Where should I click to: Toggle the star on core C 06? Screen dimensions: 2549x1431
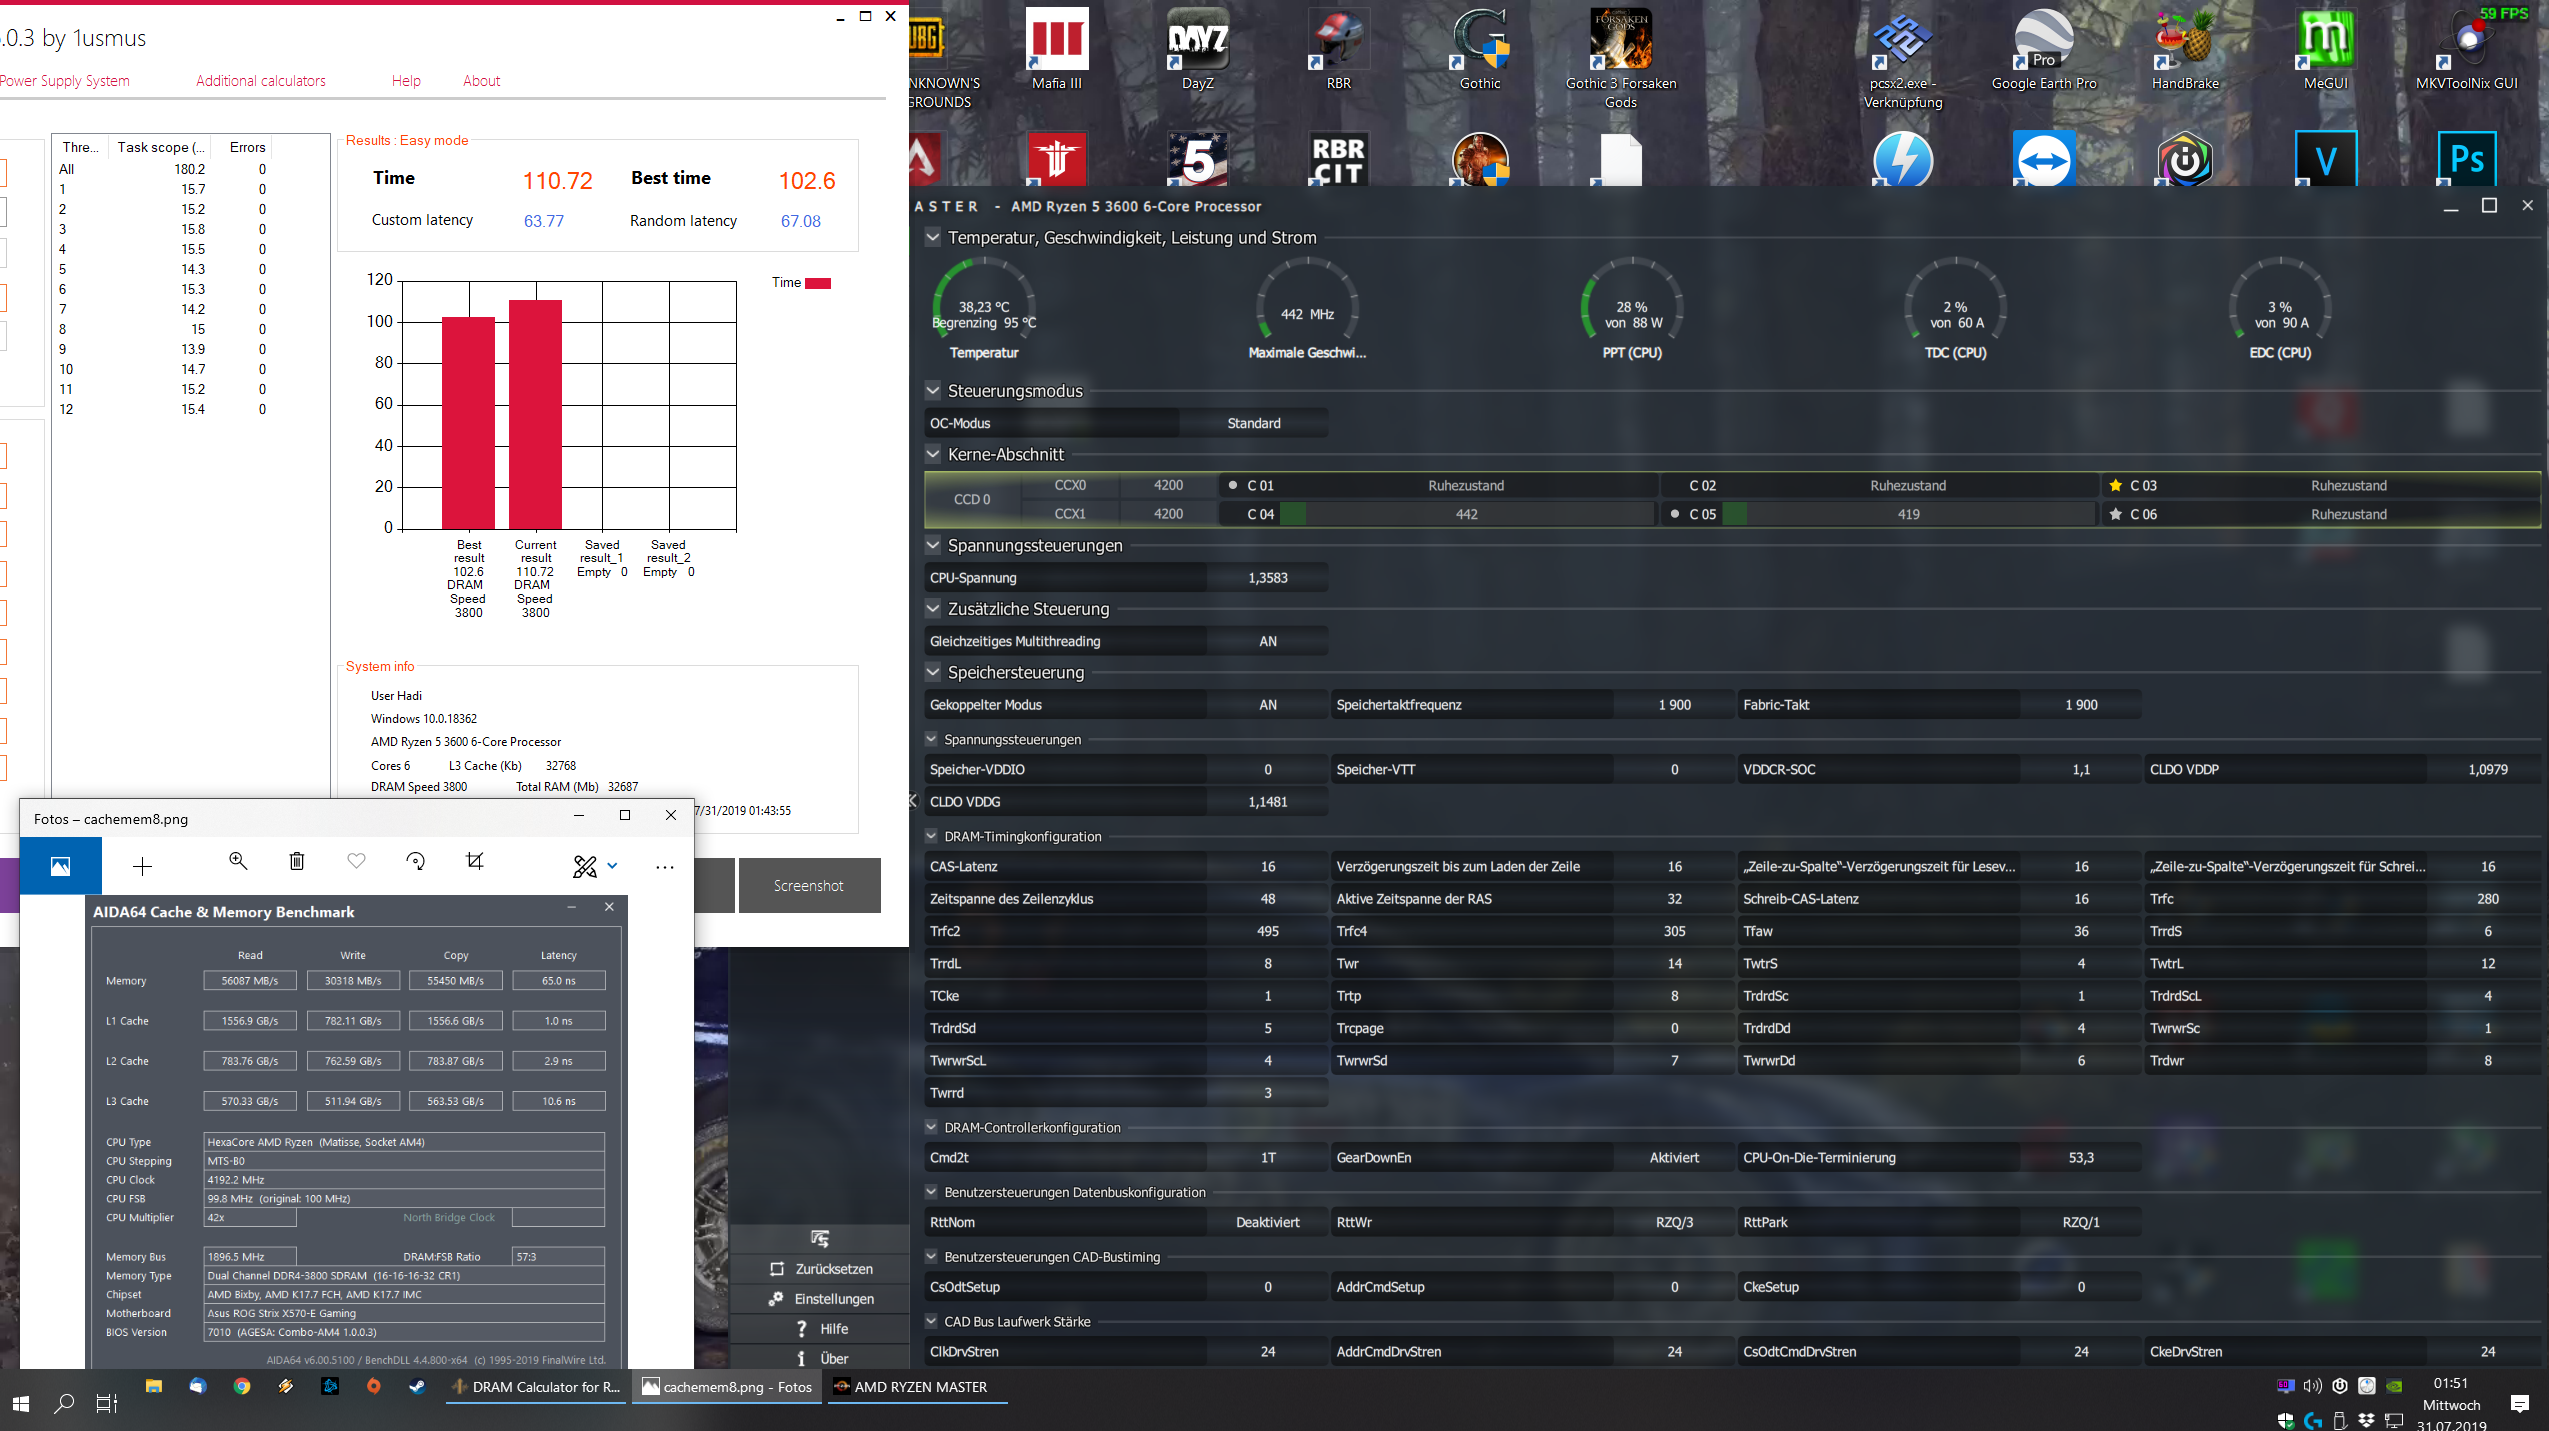click(2115, 514)
